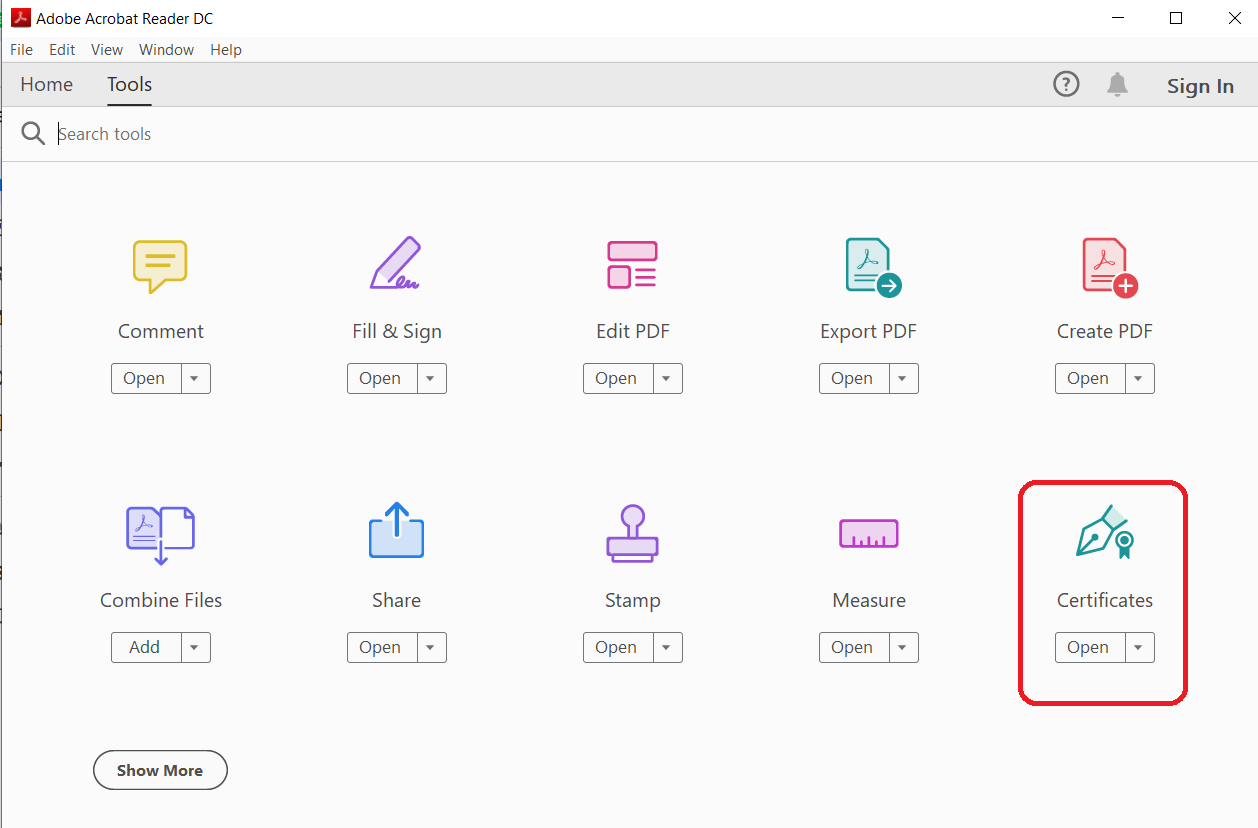Click the notifications bell icon
Image resolution: width=1258 pixels, height=828 pixels.
click(x=1117, y=85)
